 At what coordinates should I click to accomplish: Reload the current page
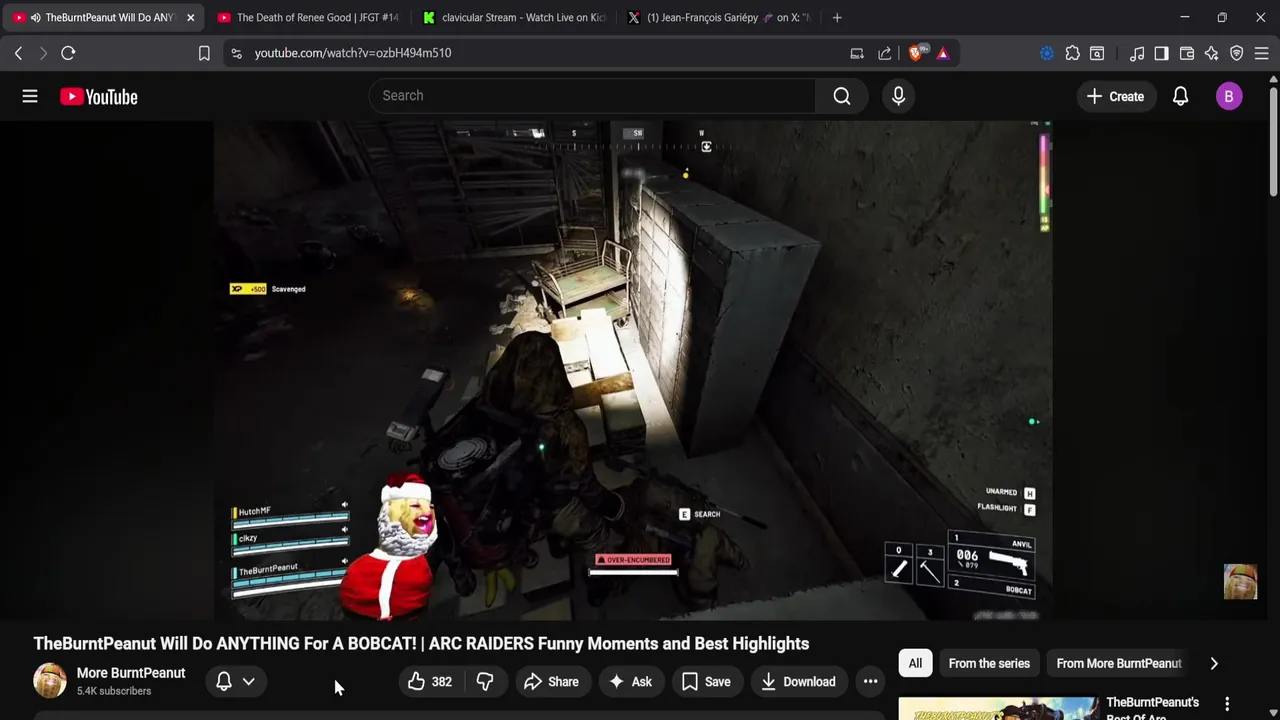coord(68,53)
